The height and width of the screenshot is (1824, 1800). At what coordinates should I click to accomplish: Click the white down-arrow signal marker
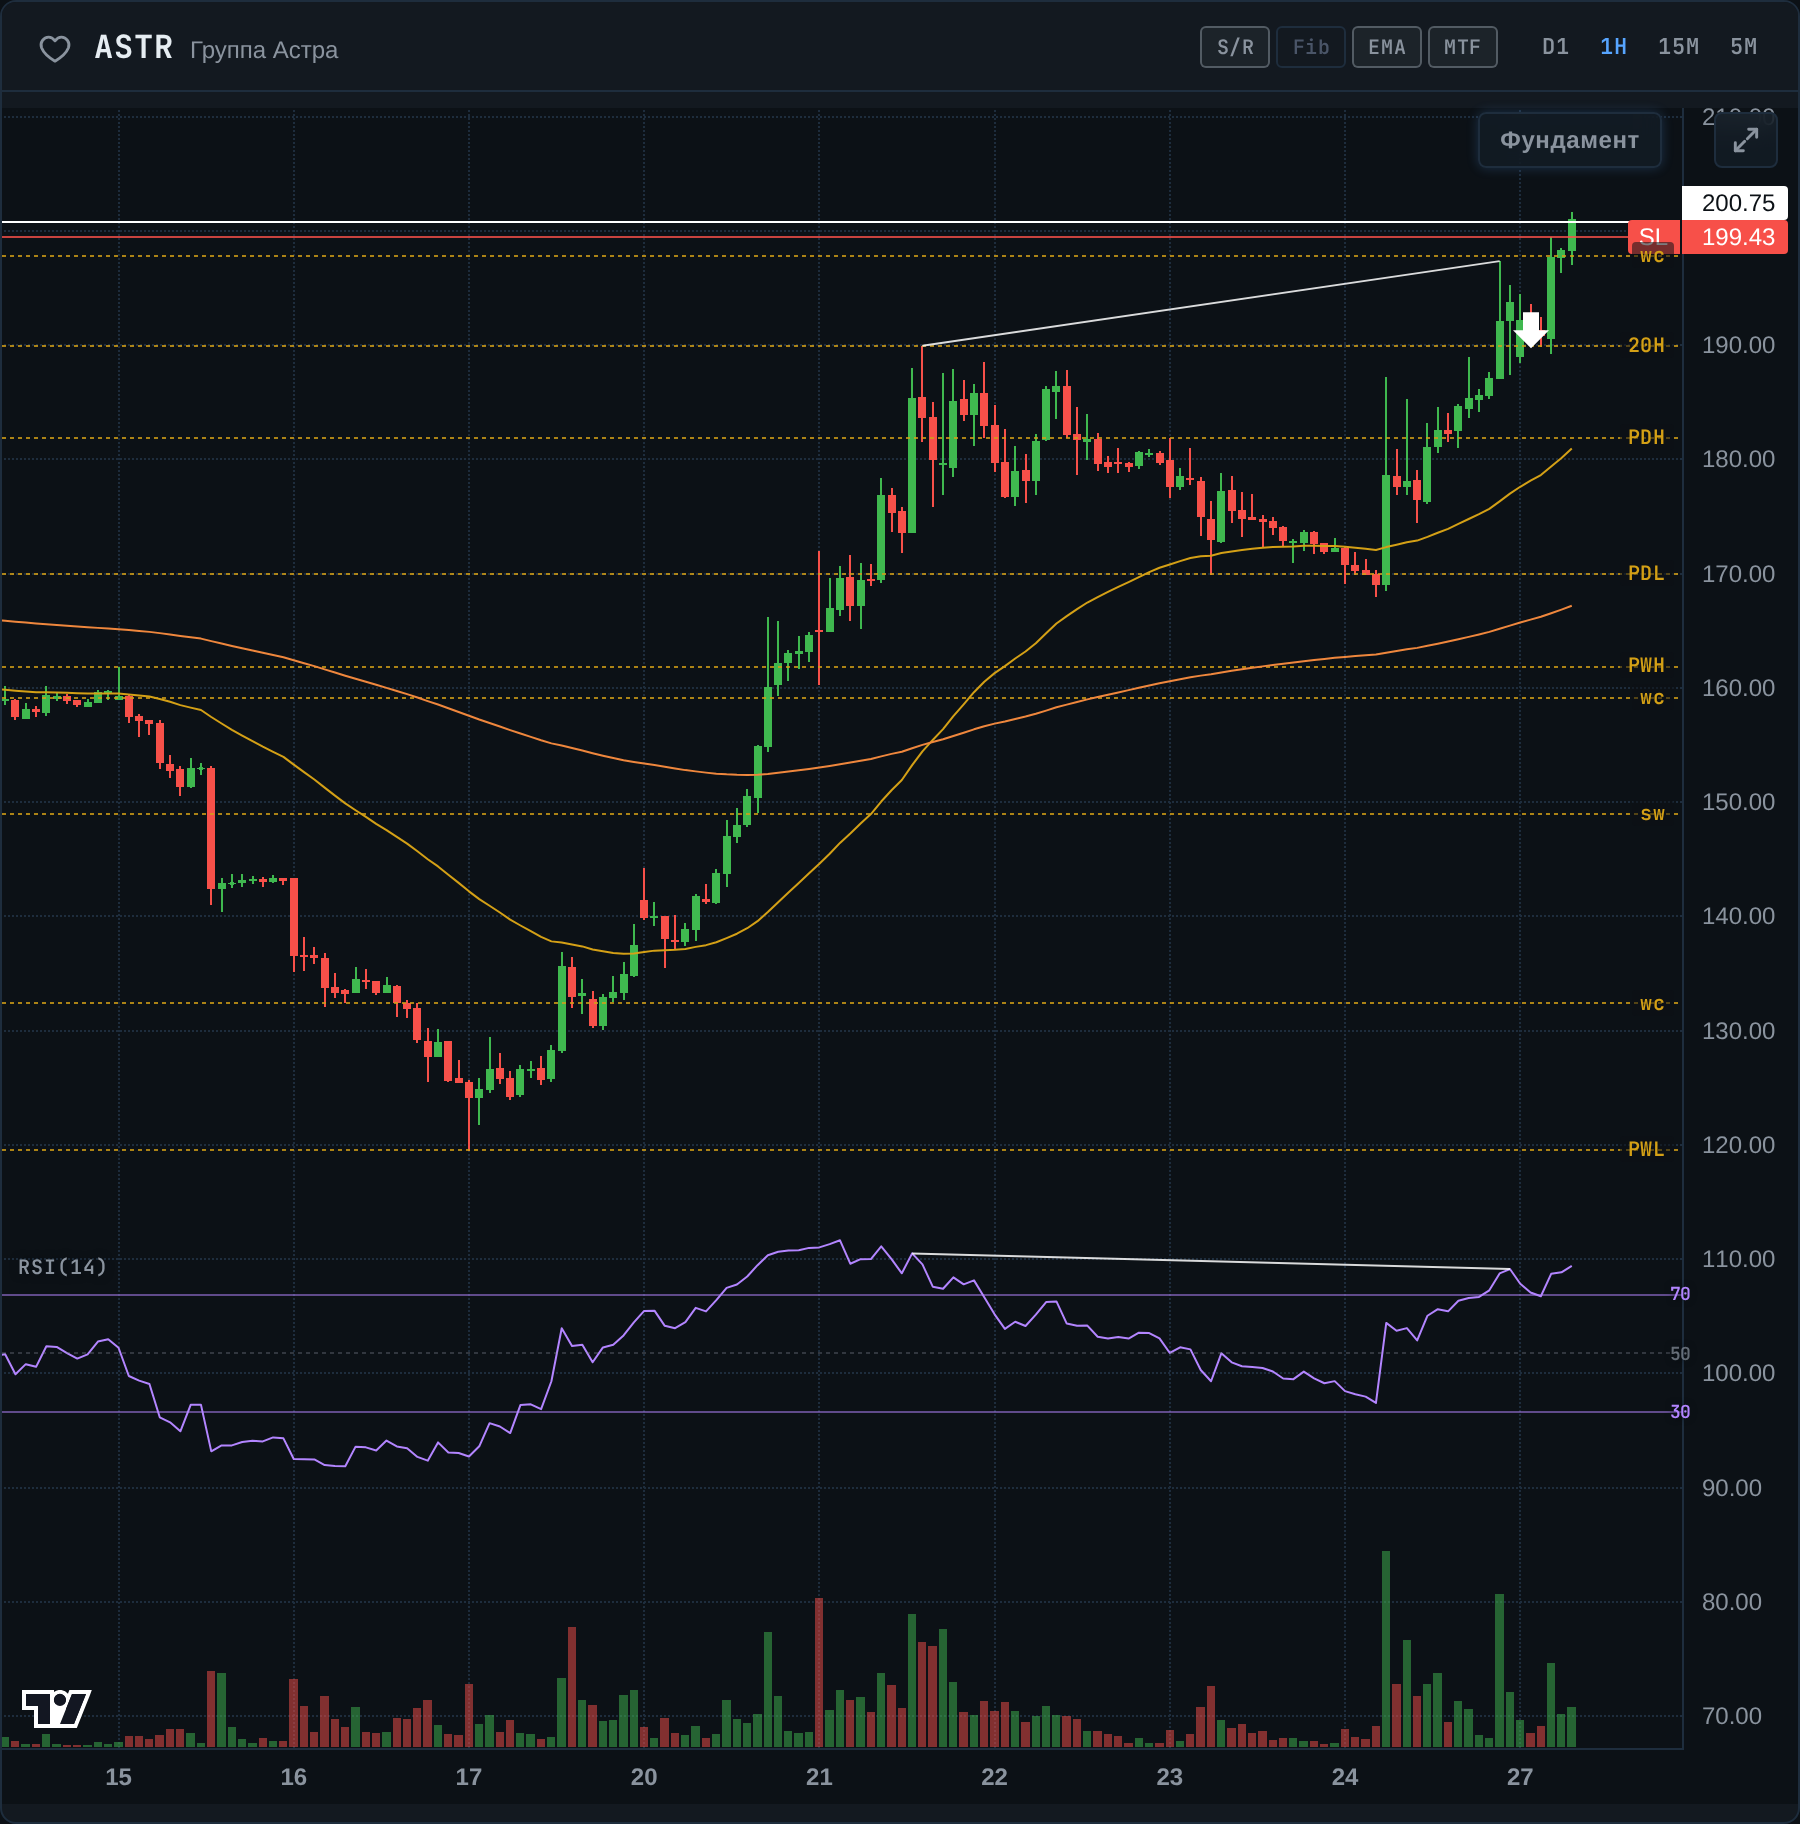[x=1530, y=329]
